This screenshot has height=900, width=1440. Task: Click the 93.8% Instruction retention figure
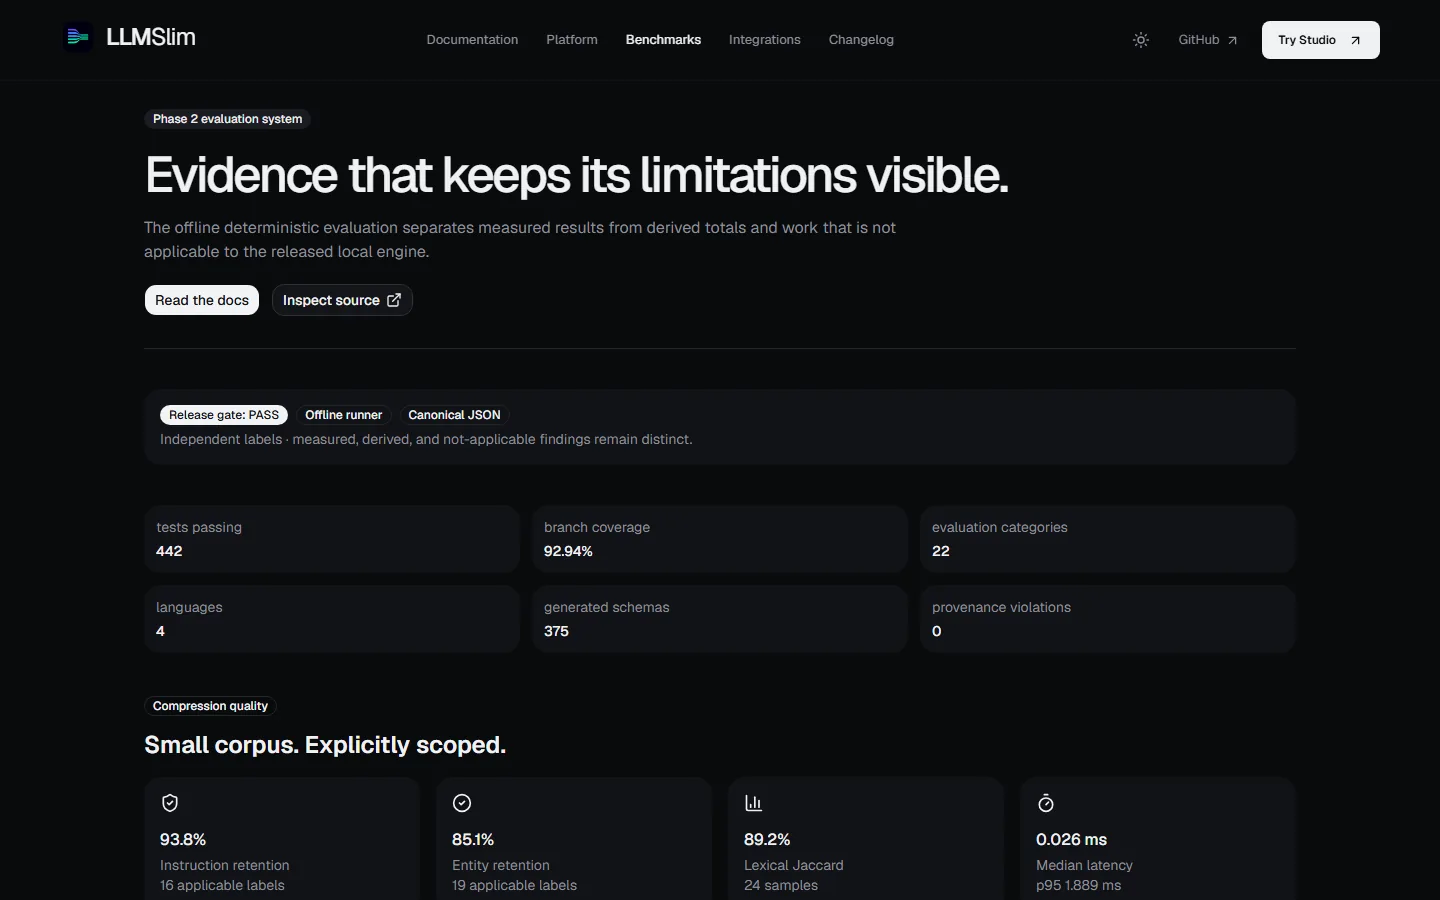click(x=183, y=839)
